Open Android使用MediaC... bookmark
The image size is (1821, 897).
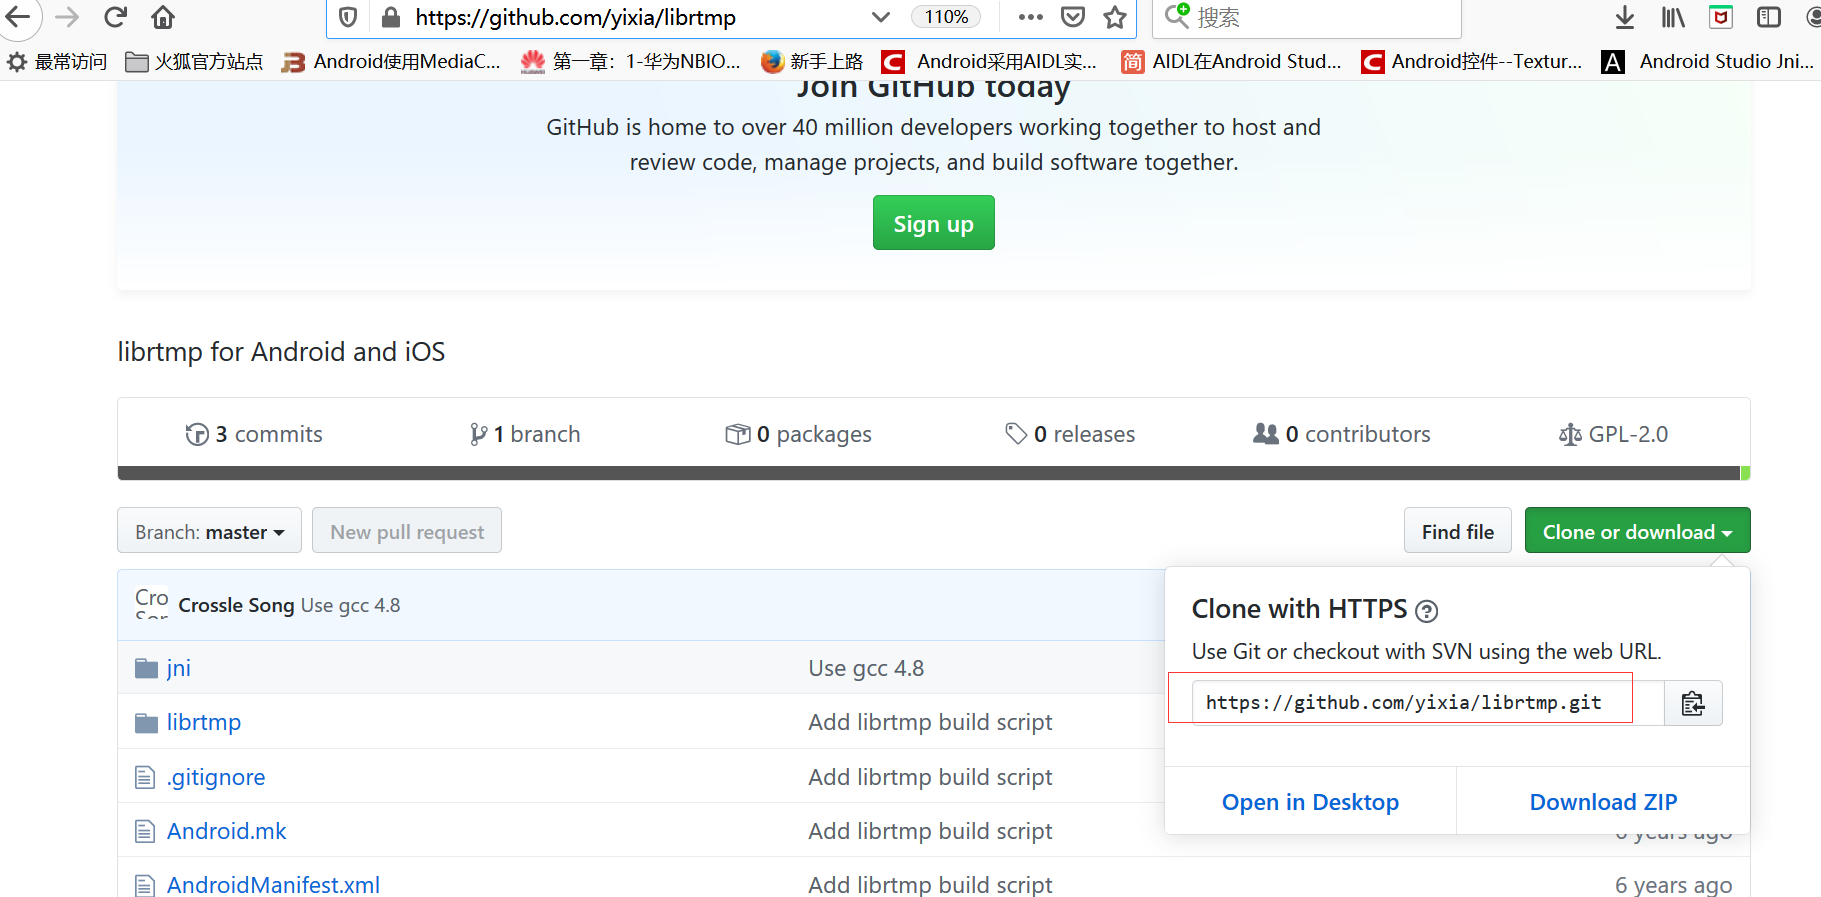pyautogui.click(x=392, y=62)
